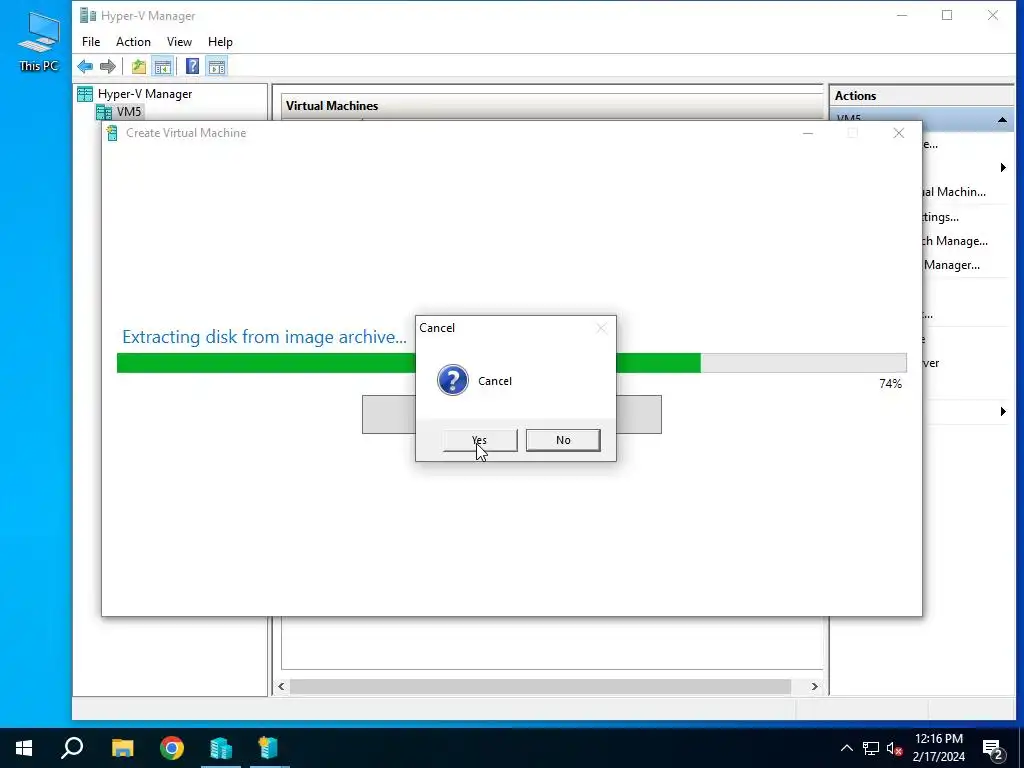This screenshot has height=768, width=1024.
Task: Open the Action menu
Action: click(133, 42)
